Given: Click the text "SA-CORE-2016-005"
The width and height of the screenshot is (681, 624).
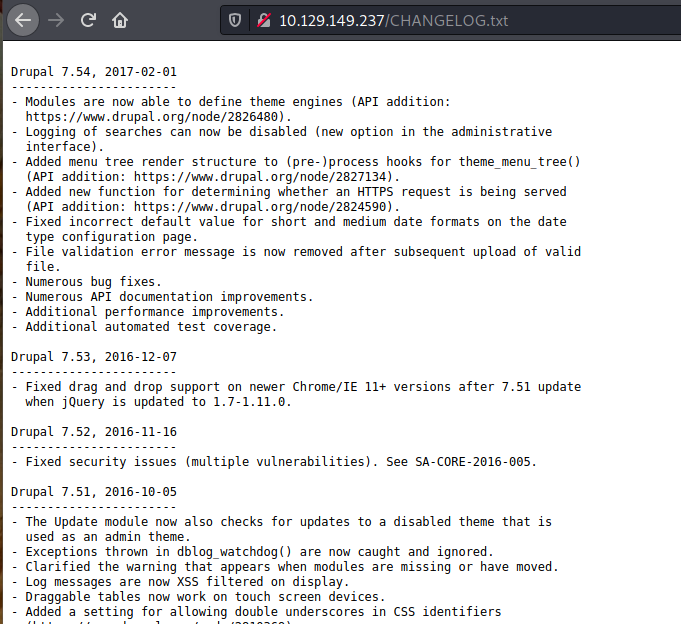Looking at the screenshot, I should click(x=473, y=462).
